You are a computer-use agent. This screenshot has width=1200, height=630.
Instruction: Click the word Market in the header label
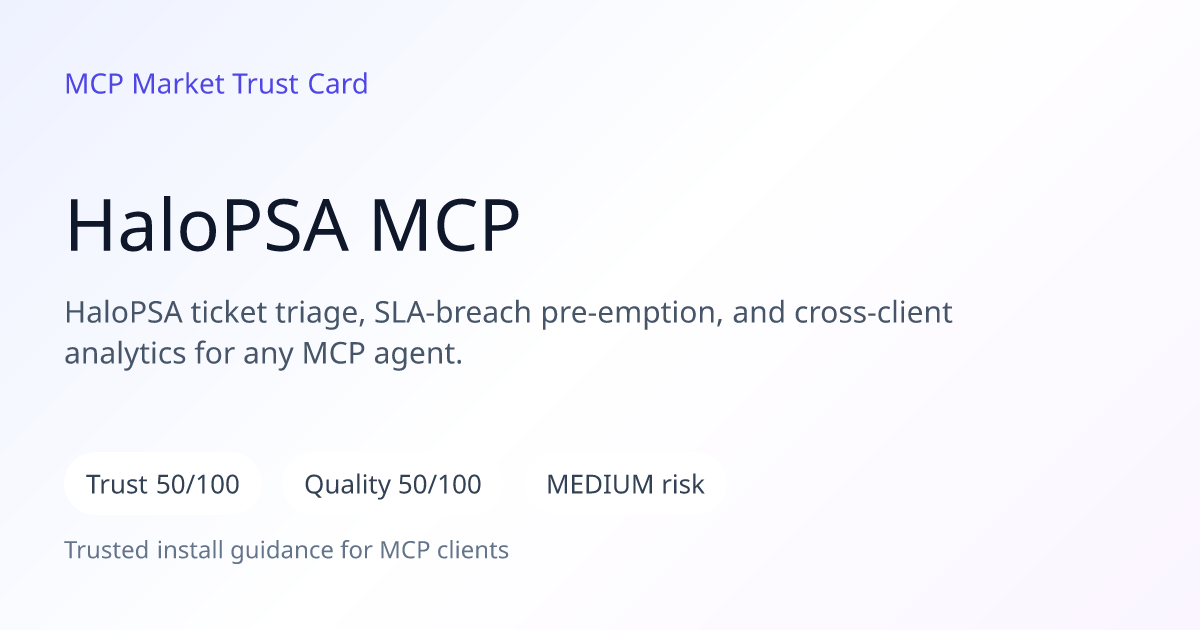tap(179, 84)
